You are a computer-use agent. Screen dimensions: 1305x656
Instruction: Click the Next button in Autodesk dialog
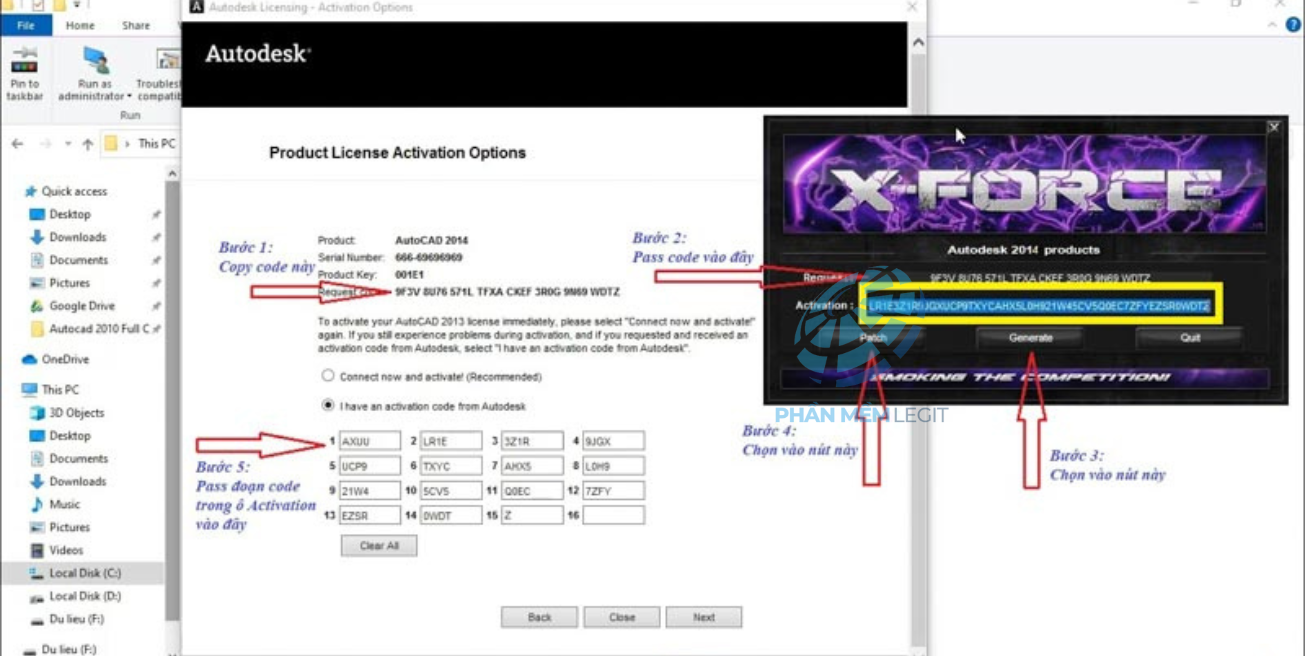(x=704, y=617)
